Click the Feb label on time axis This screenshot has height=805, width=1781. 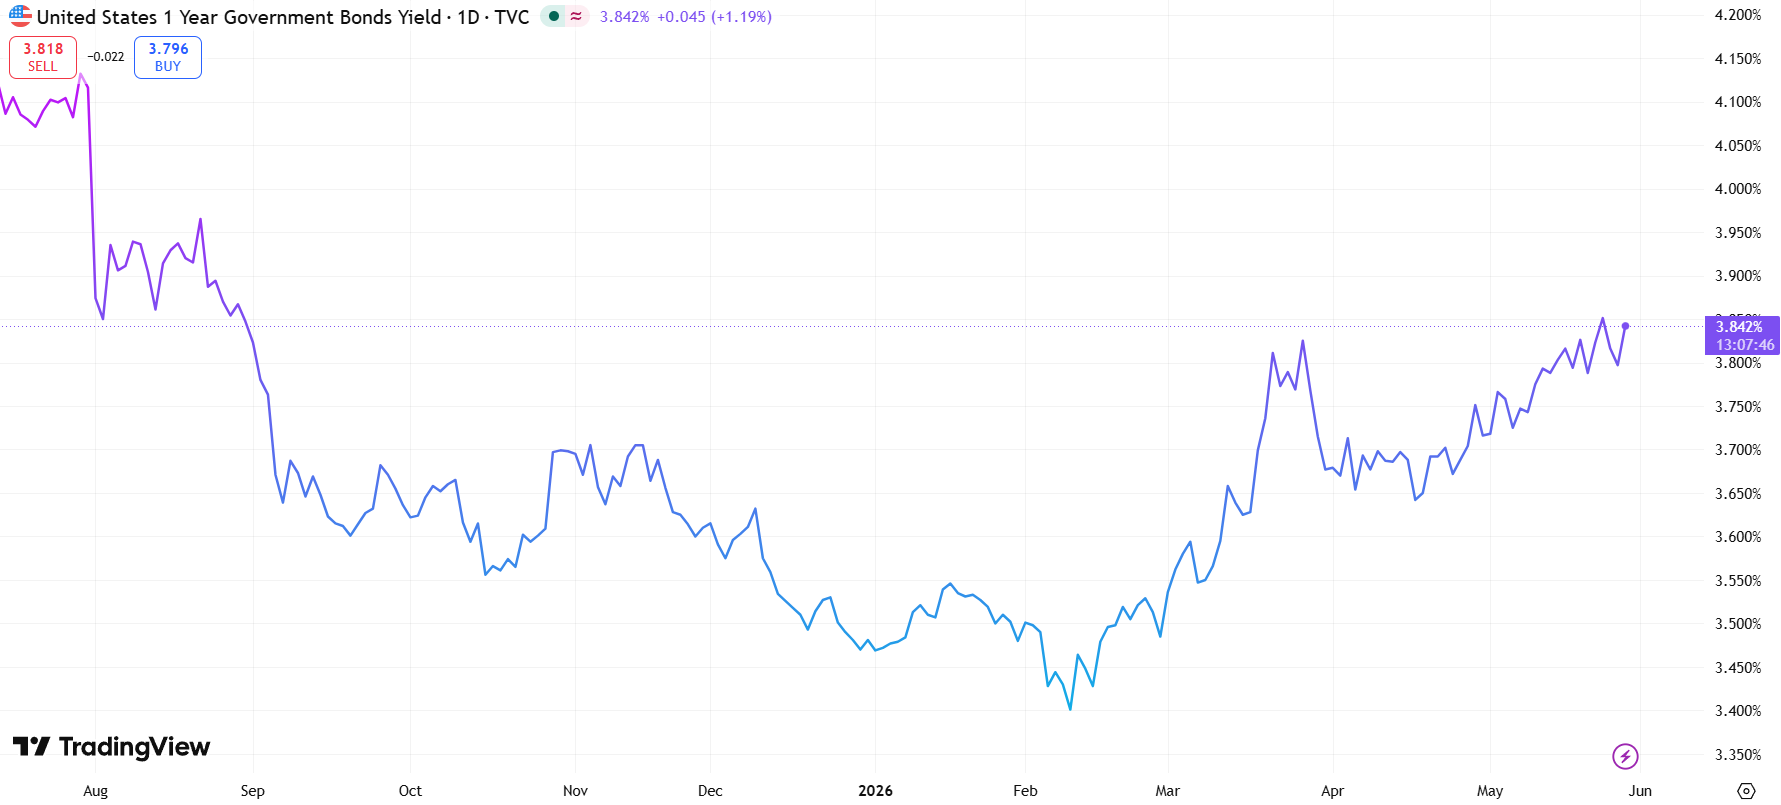(x=1025, y=791)
